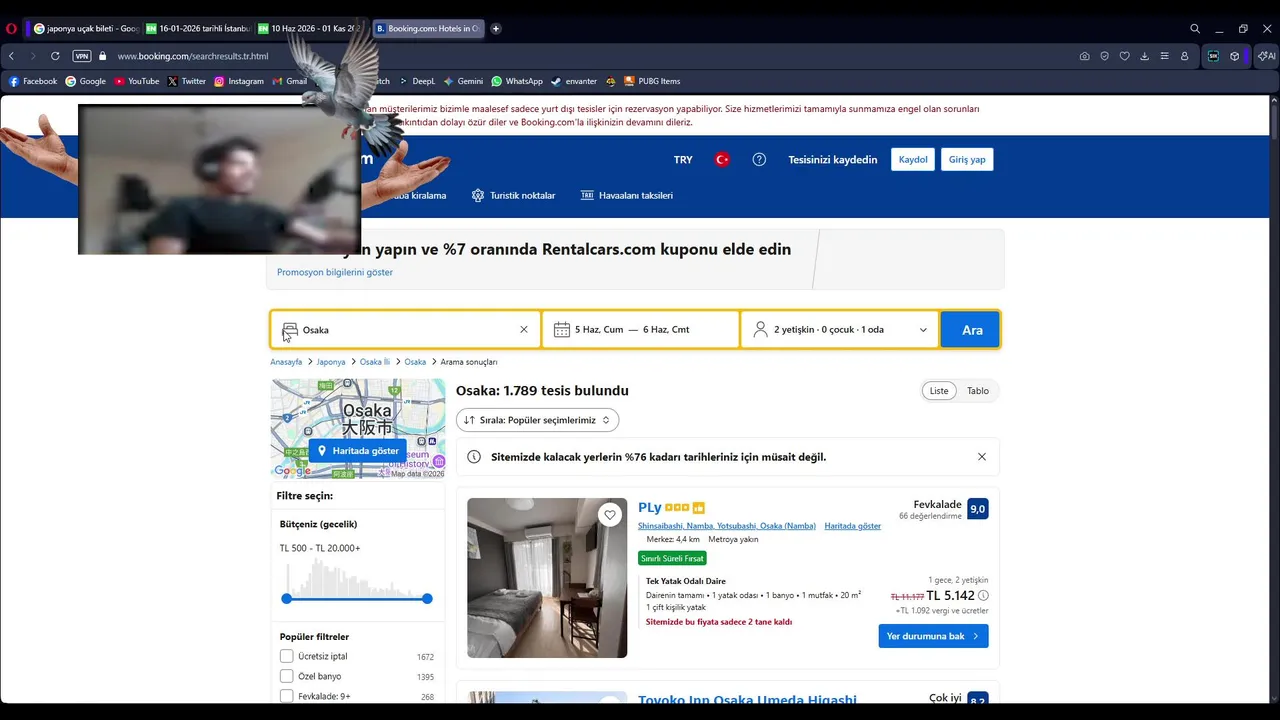Toggle the VPN badge in address bar
Image resolution: width=1280 pixels, height=720 pixels.
[82, 56]
